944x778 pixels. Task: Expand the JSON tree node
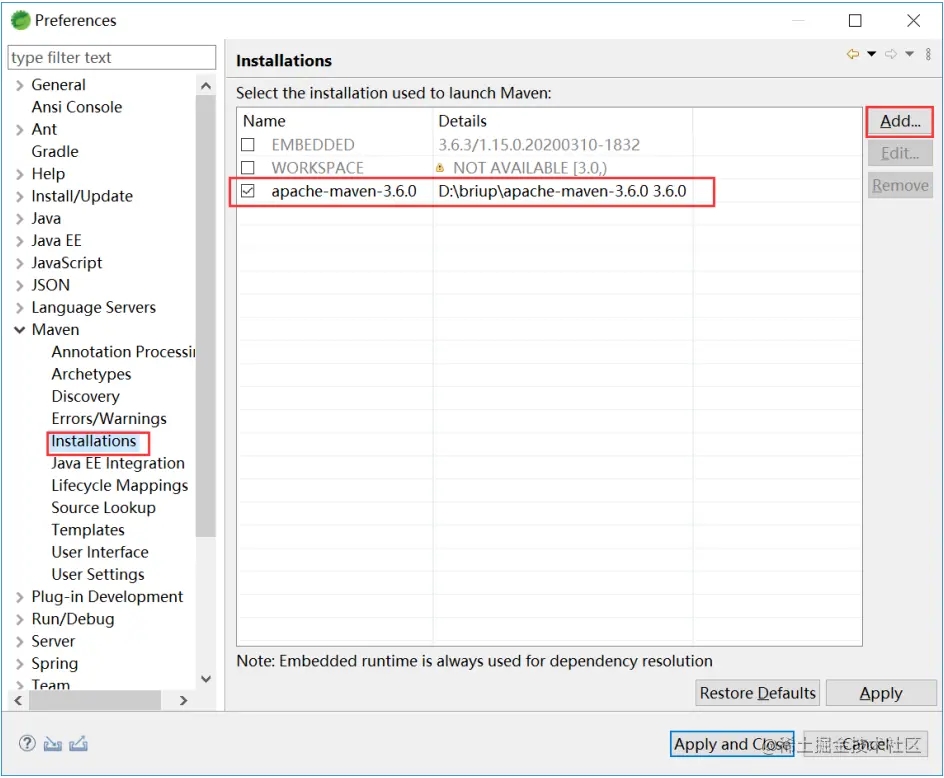[x=20, y=286]
